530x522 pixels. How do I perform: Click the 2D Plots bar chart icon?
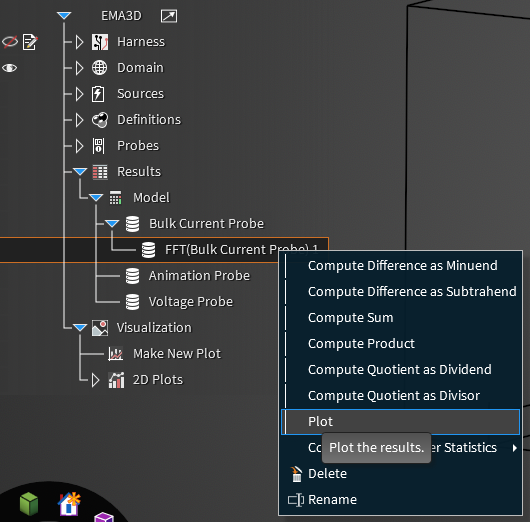[x=116, y=380]
